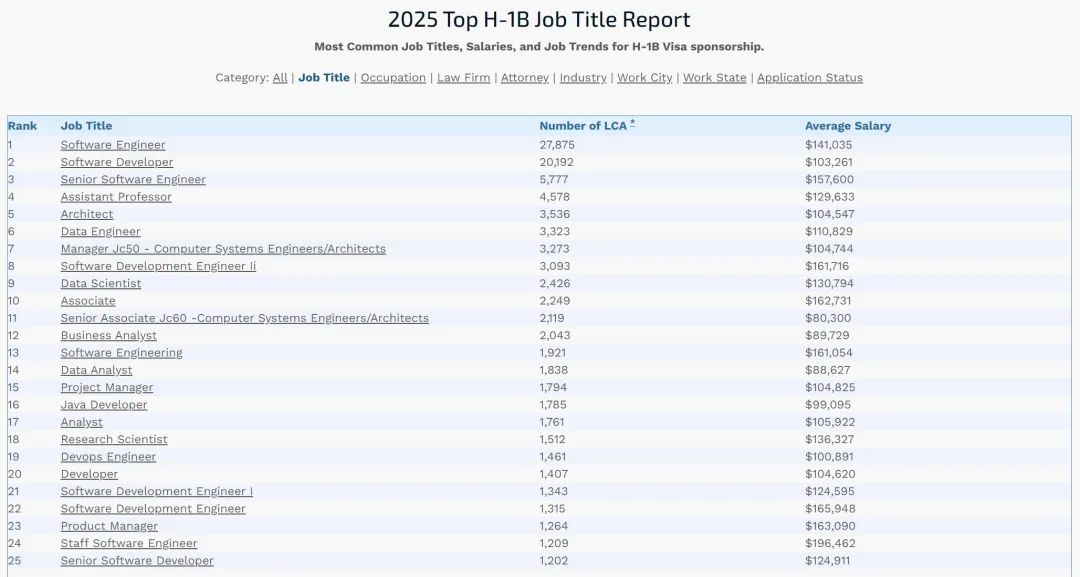Select the Job Title category
The width and height of the screenshot is (1080, 577).
click(x=324, y=78)
